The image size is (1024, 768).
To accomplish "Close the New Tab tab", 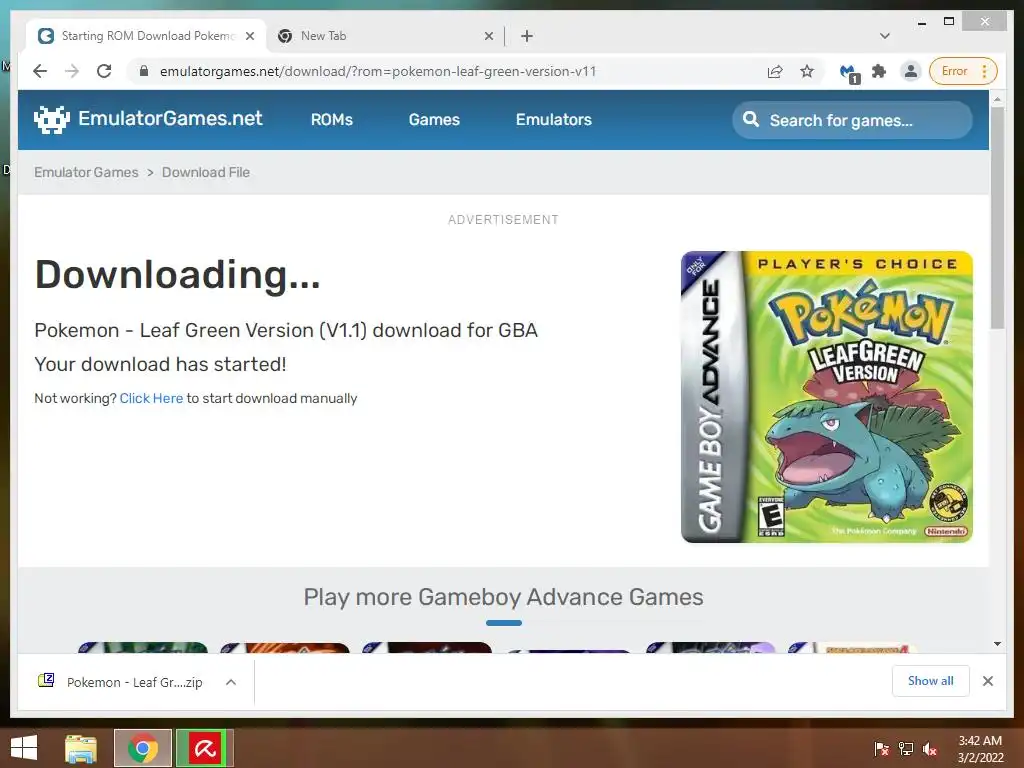I will (x=488, y=36).
